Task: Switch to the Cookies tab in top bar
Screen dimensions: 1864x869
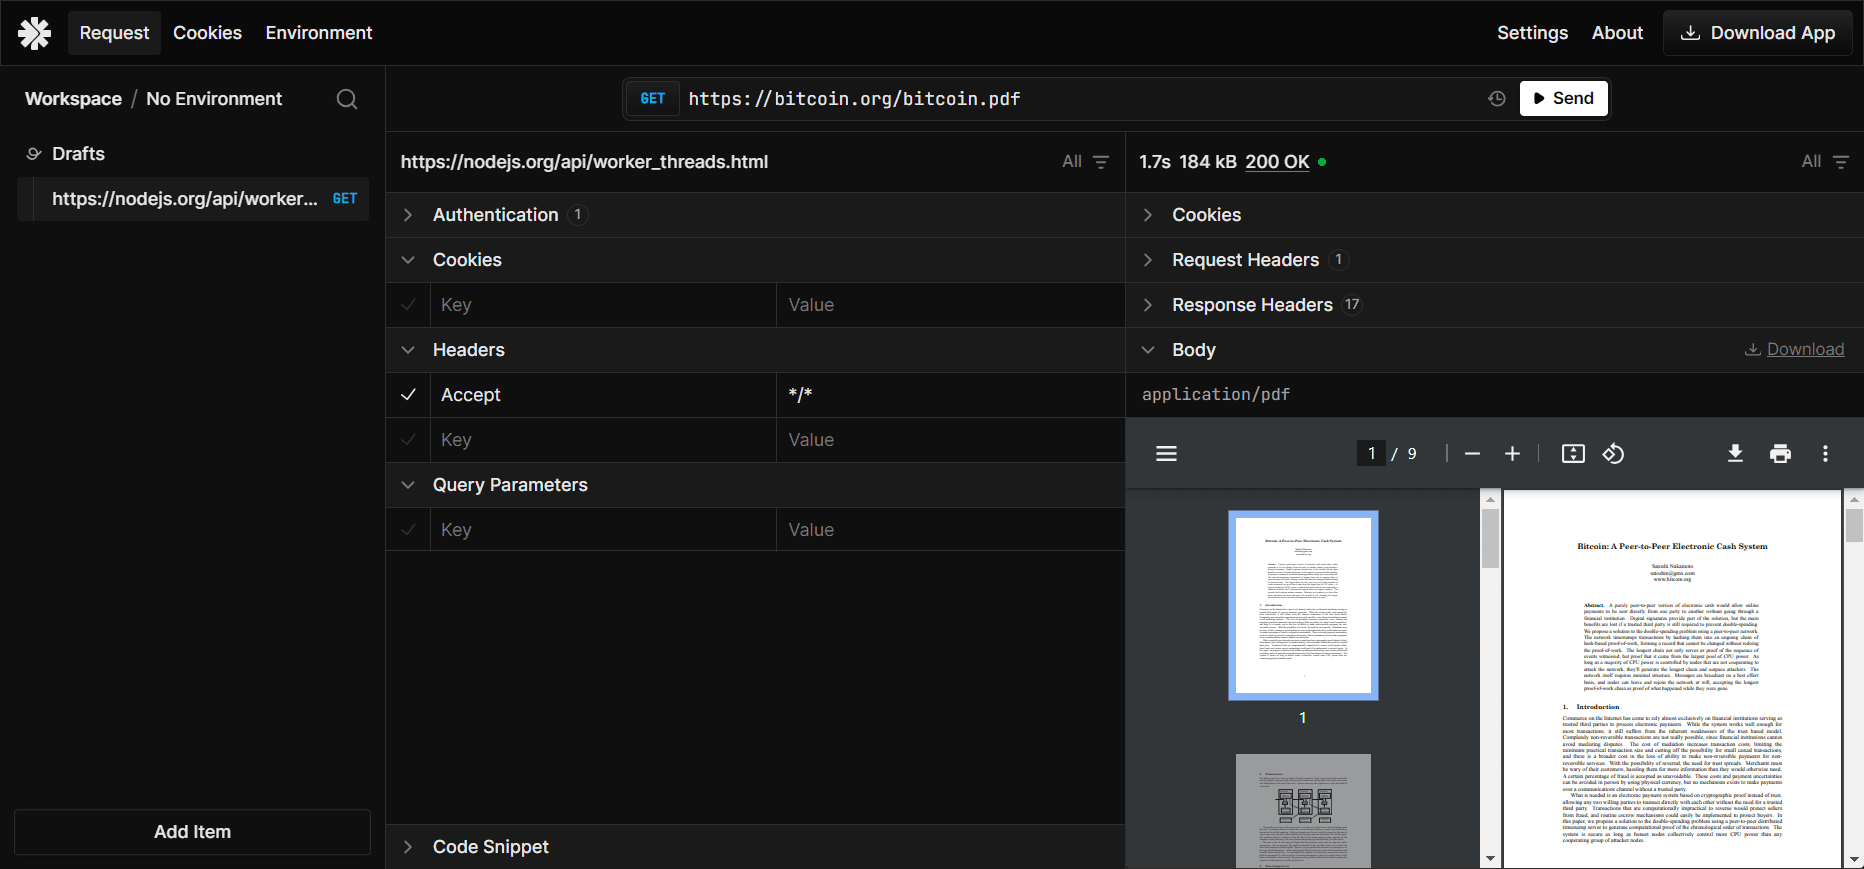Action: point(207,33)
